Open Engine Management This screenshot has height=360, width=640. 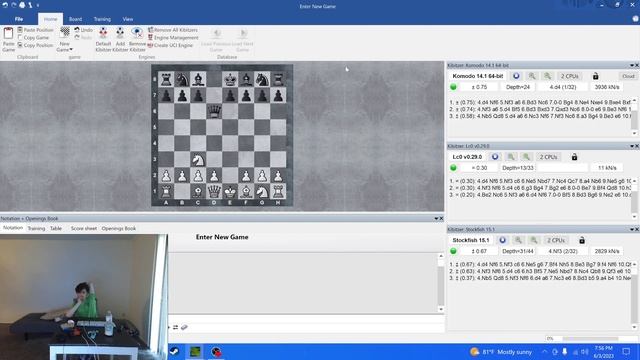click(x=173, y=38)
